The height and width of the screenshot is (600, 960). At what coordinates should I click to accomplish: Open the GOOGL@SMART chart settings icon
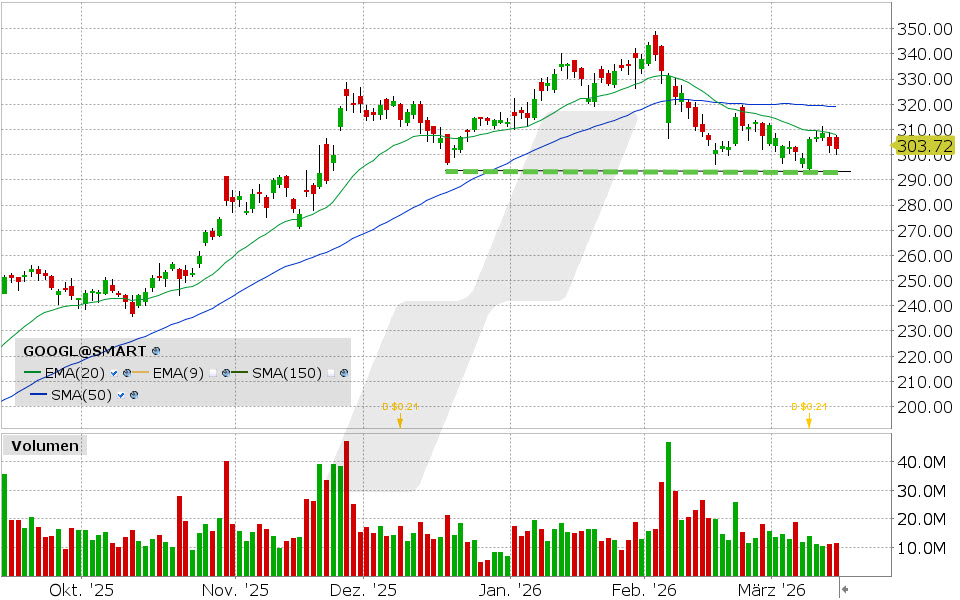coord(156,351)
